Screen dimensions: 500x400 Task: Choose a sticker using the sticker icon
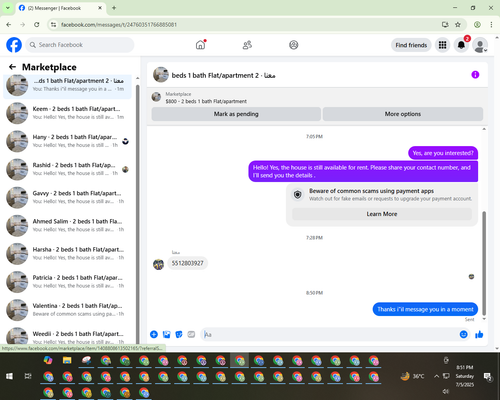pyautogui.click(x=179, y=334)
